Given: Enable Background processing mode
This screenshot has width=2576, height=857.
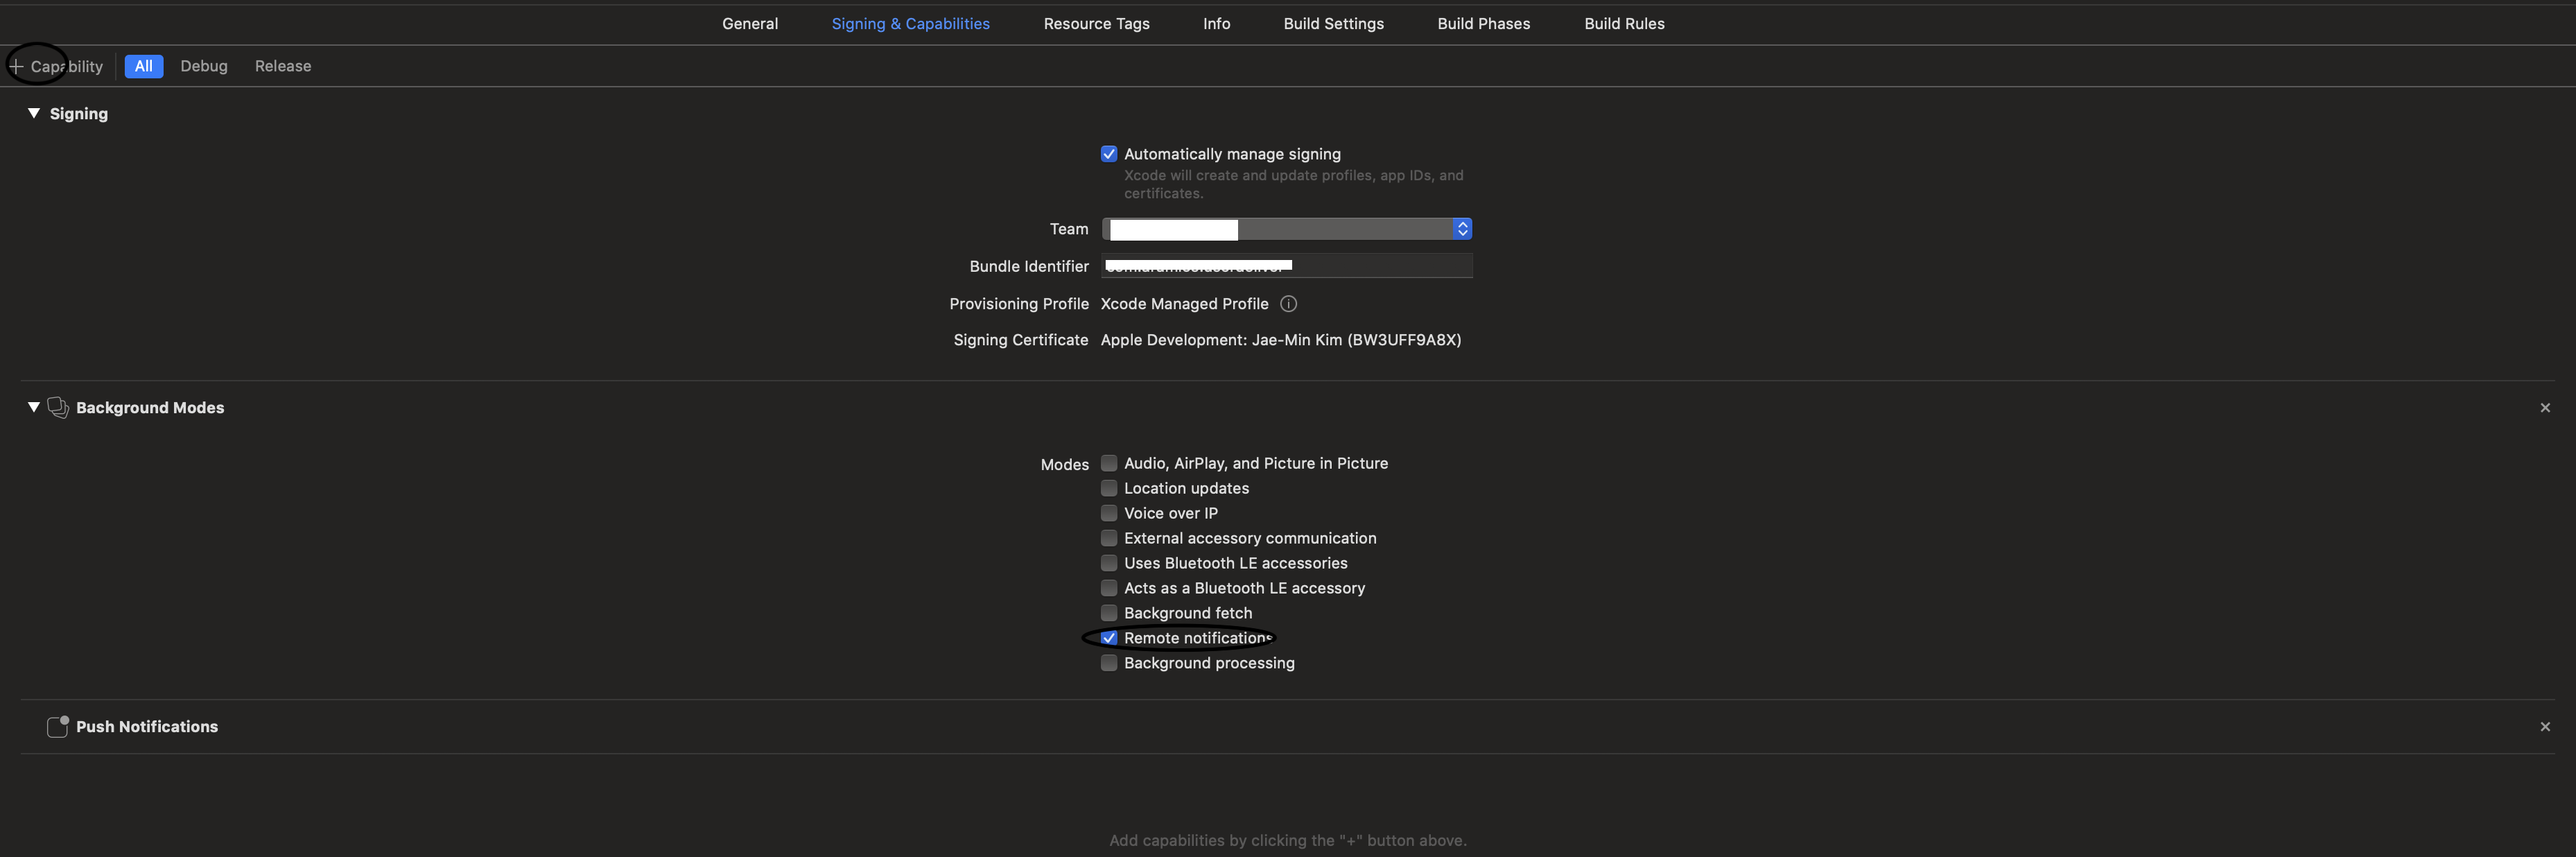Looking at the screenshot, I should coord(1109,663).
